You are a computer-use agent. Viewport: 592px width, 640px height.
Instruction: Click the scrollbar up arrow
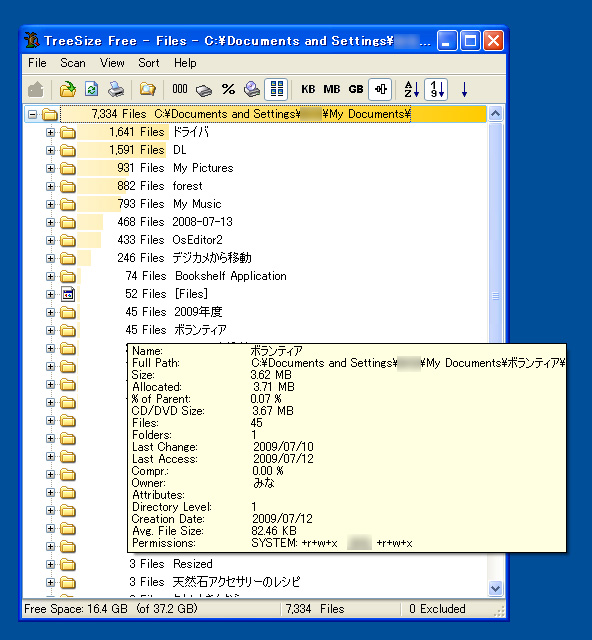(496, 113)
